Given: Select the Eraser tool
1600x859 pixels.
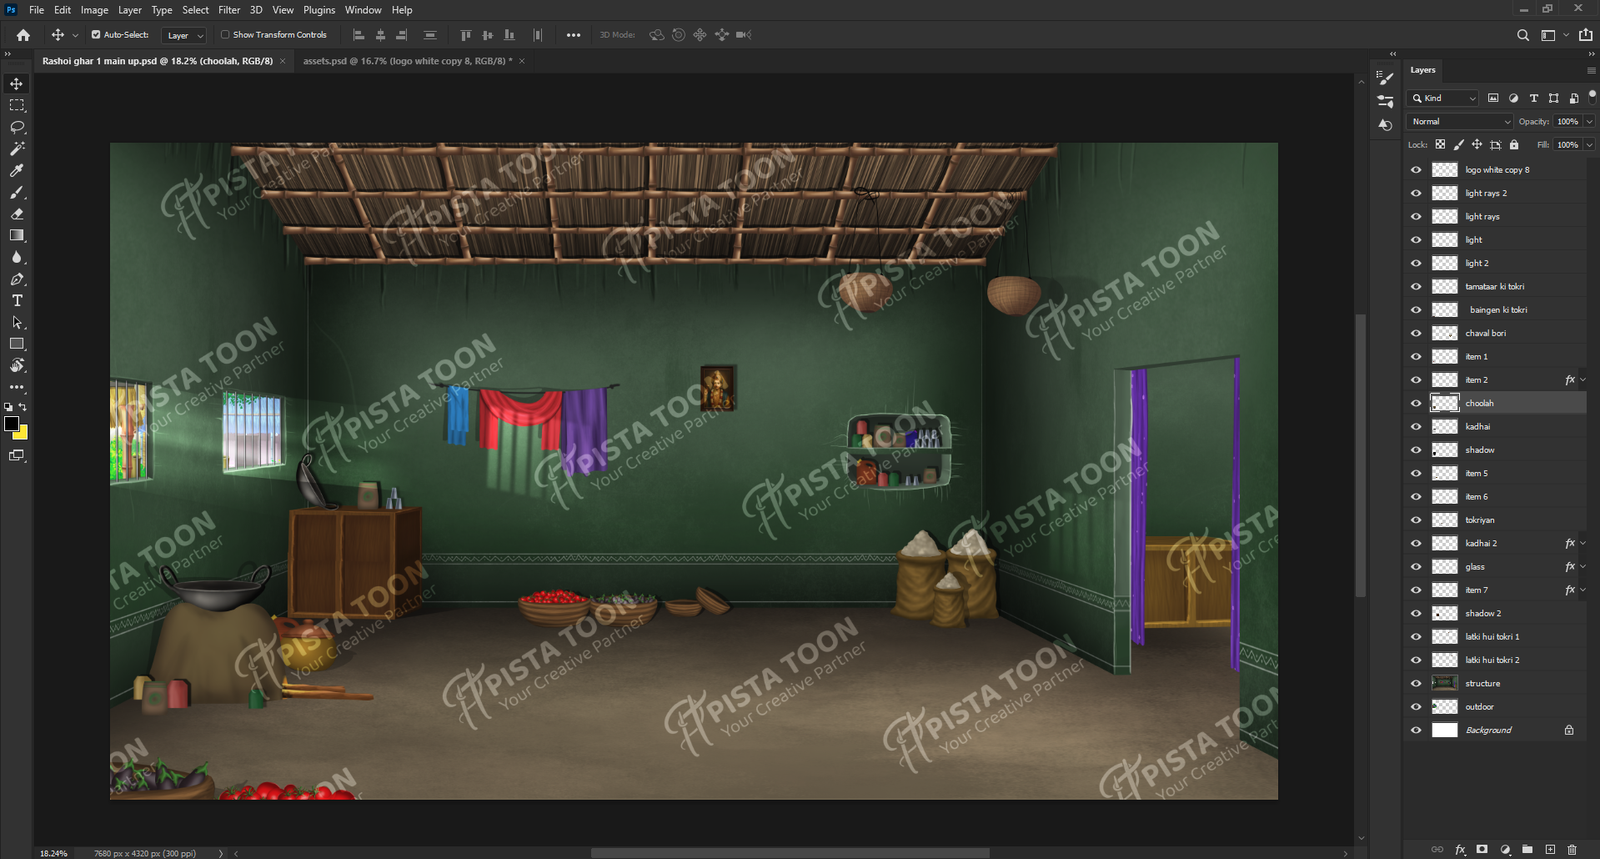Looking at the screenshot, I should point(17,214).
